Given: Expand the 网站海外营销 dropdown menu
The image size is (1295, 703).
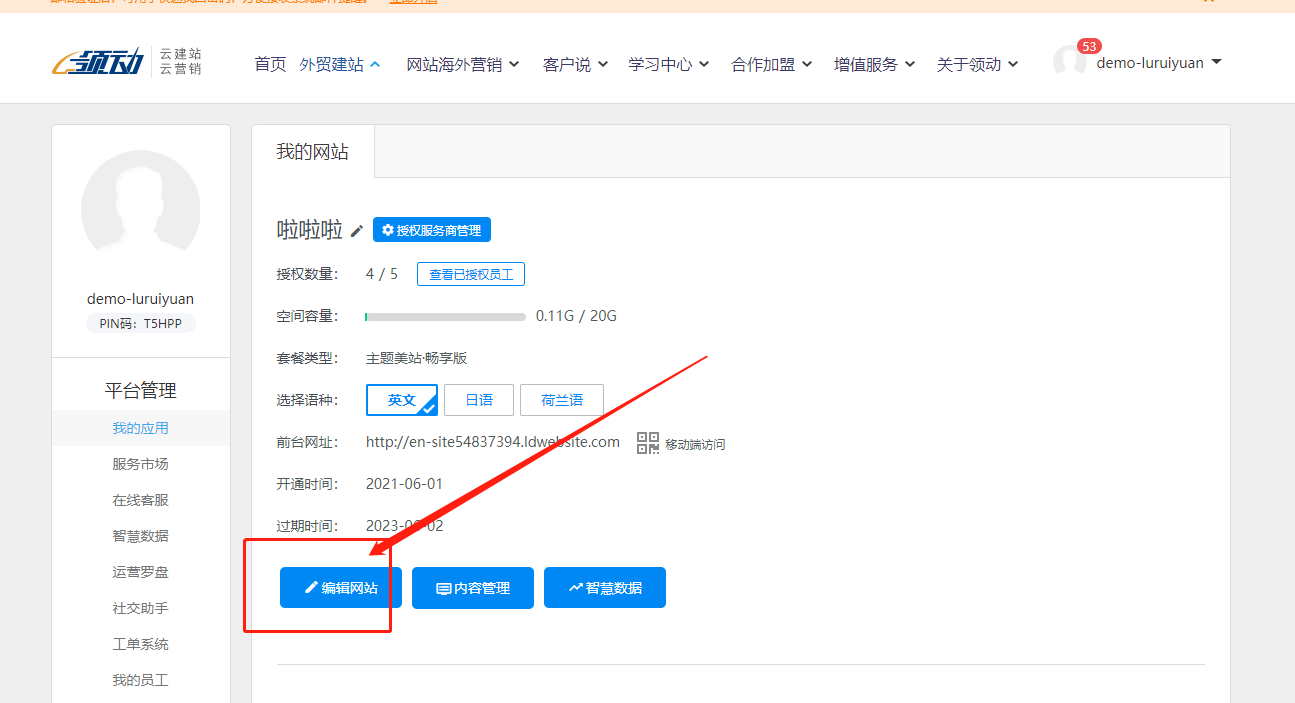Looking at the screenshot, I should [463, 64].
